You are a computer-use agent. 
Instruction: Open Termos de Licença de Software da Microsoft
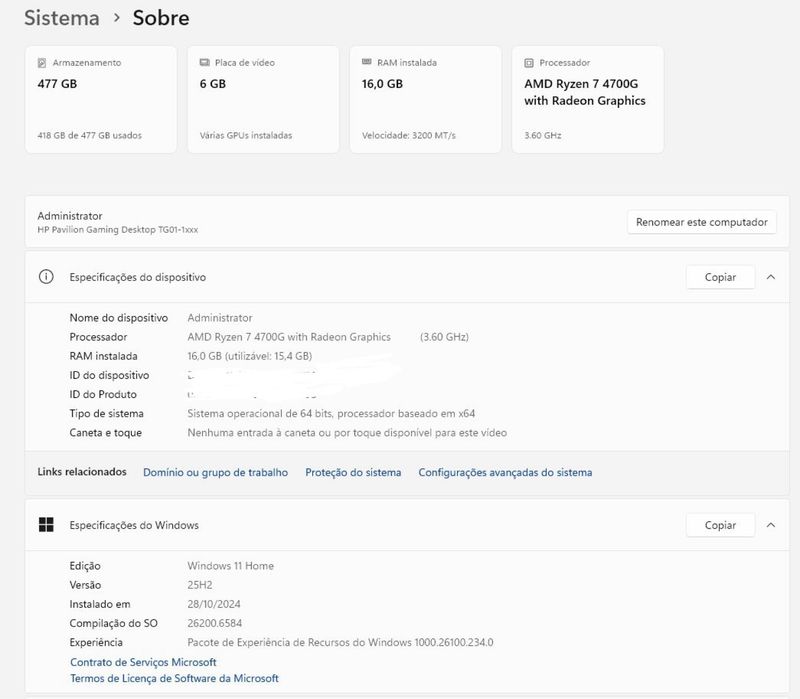tap(174, 679)
